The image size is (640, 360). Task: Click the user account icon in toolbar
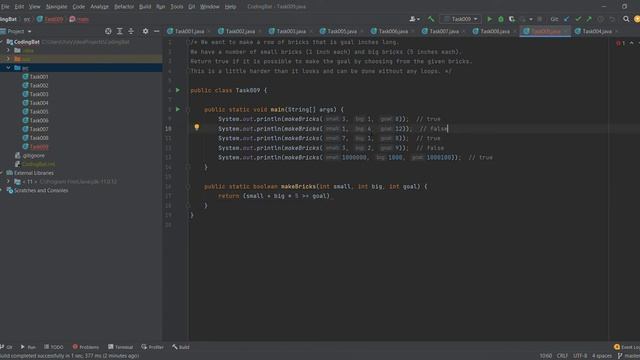tap(414, 19)
